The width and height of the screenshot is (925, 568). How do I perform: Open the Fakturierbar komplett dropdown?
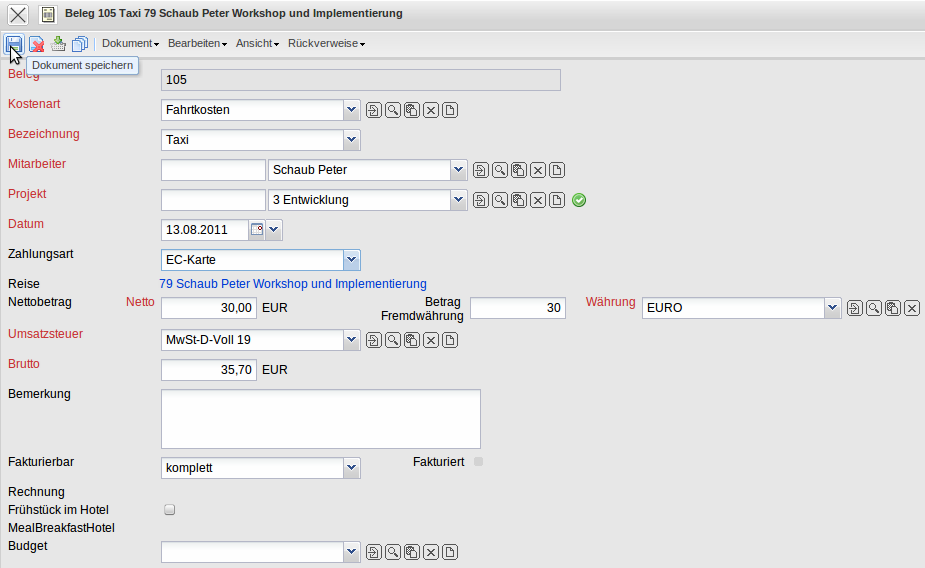tap(351, 468)
